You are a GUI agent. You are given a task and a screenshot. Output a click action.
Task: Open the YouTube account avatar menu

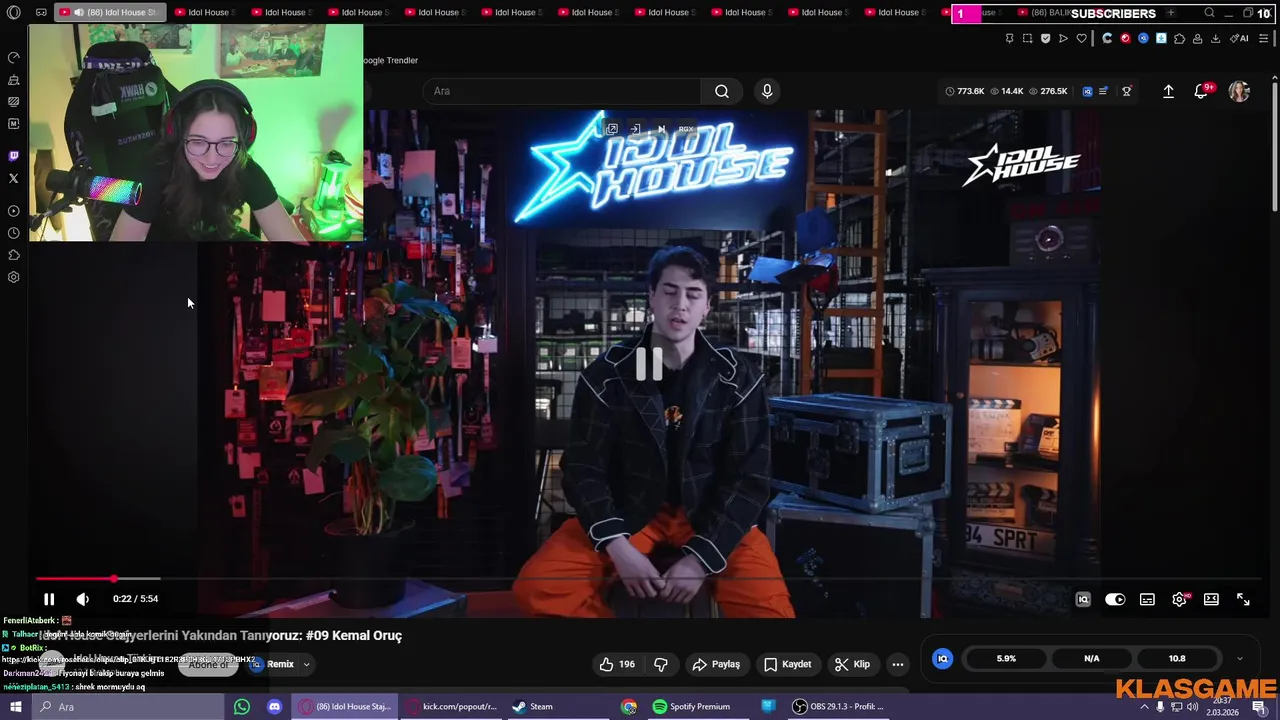pos(1239,91)
